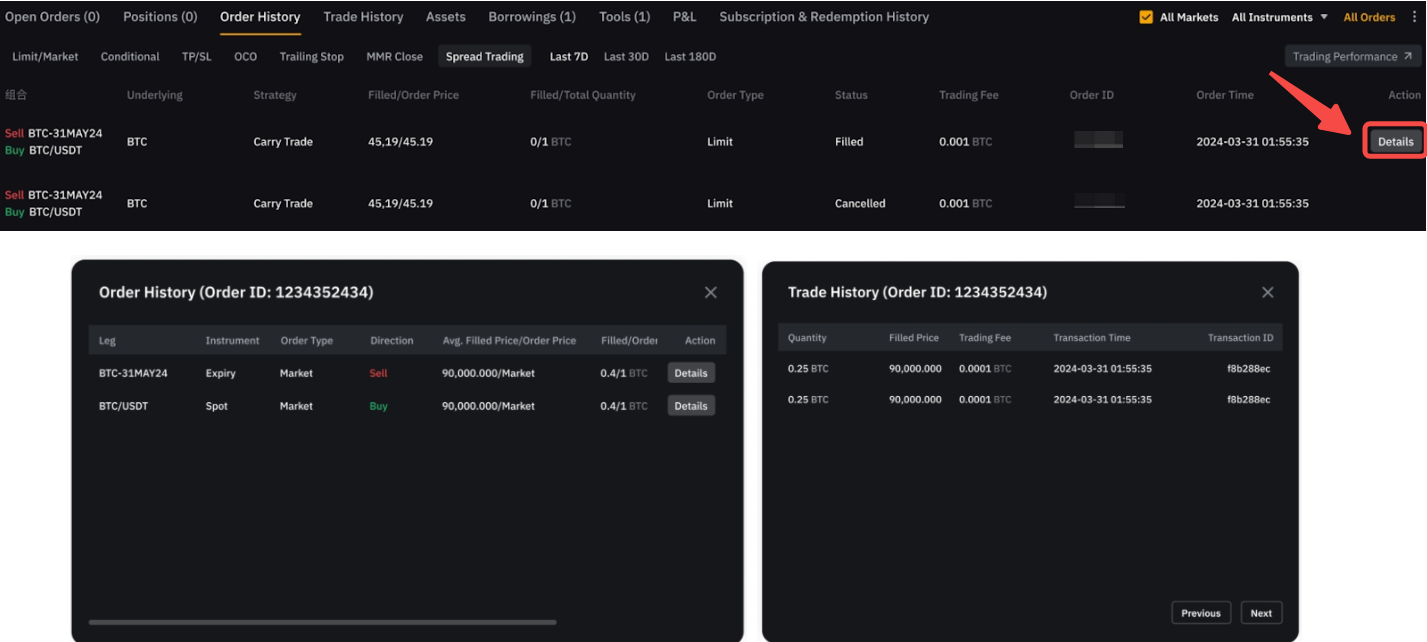Close the Trade History dialog
The width and height of the screenshot is (1427, 642).
1267,292
